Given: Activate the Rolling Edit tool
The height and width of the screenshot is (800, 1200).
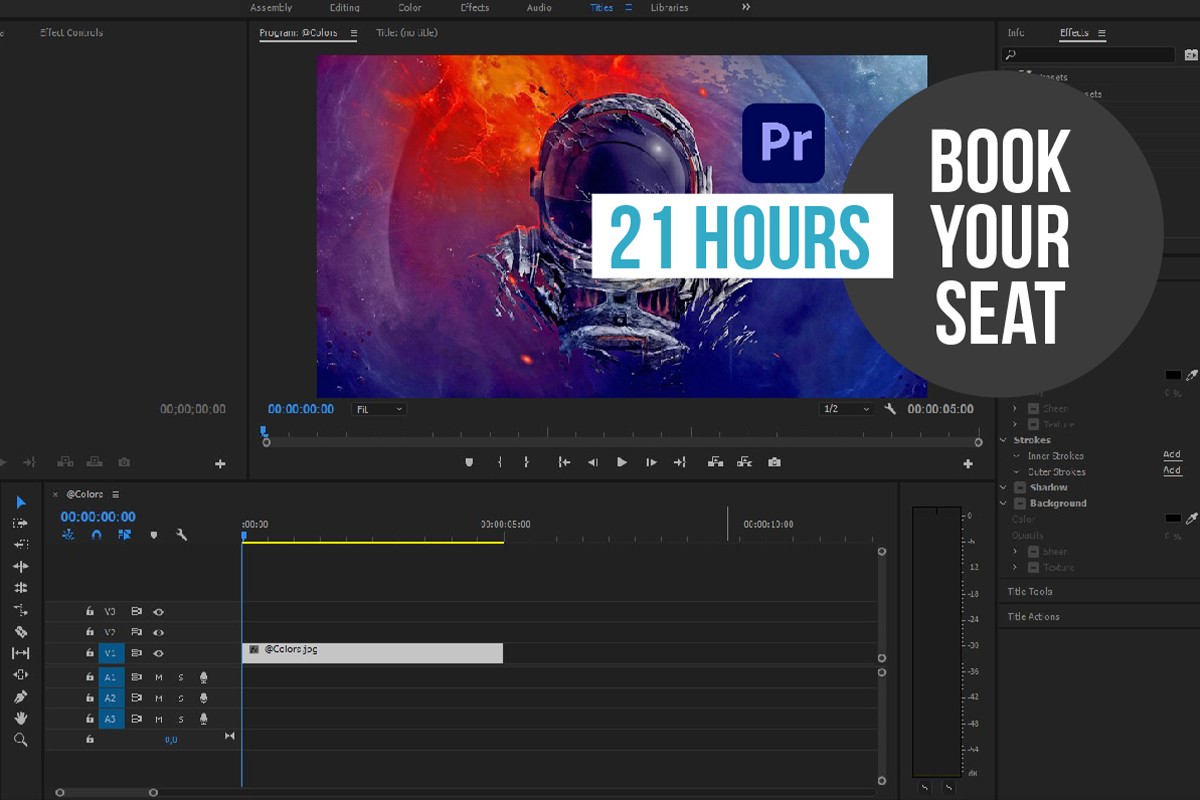Looking at the screenshot, I should (20, 588).
